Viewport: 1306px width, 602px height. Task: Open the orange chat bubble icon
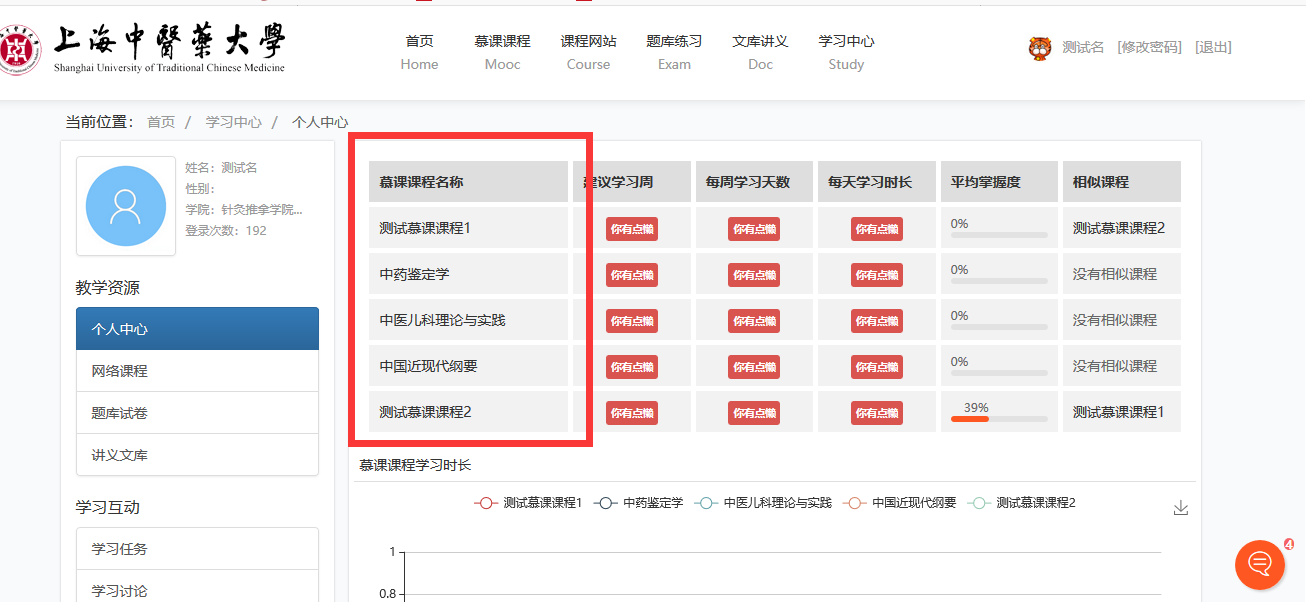tap(1260, 565)
